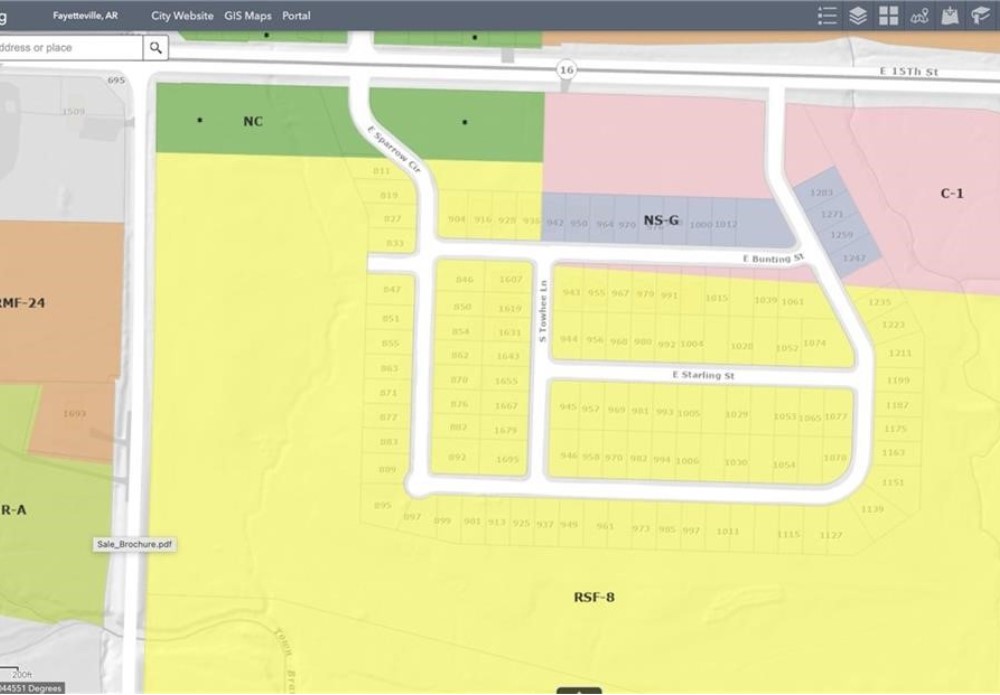
Task: Click the blue-gray NS-G zoning district
Action: pyautogui.click(x=661, y=219)
